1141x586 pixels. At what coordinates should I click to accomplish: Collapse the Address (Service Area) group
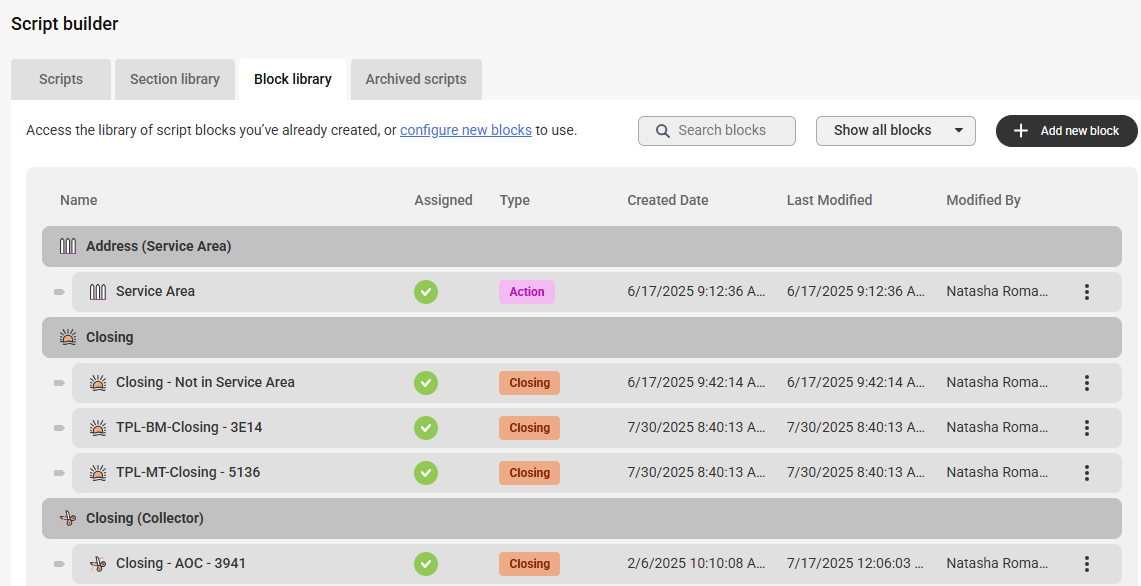click(581, 246)
